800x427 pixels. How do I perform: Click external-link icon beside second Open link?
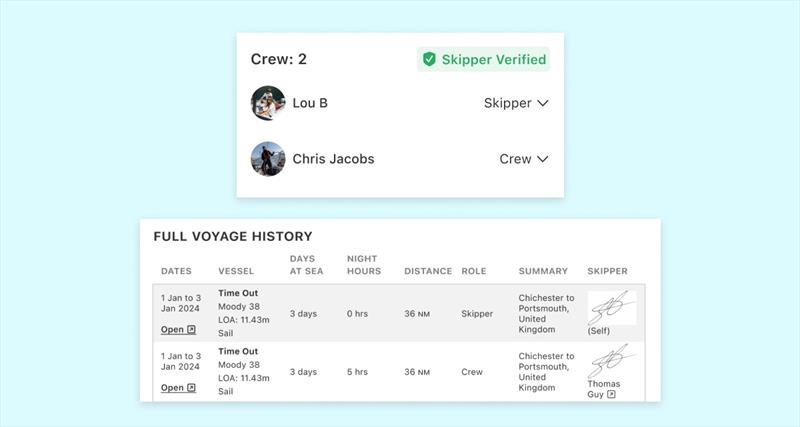pos(192,388)
